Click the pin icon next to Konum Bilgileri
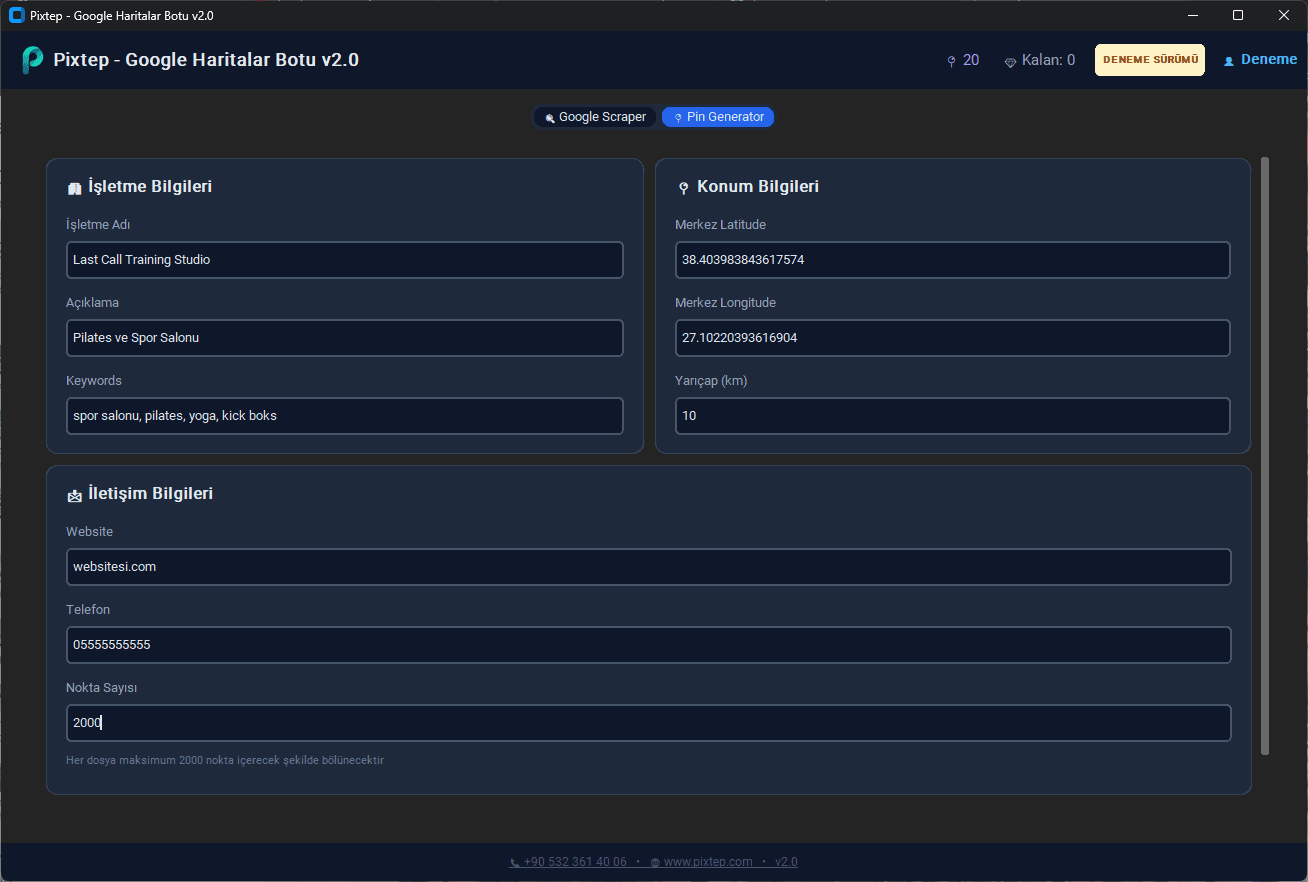The image size is (1308, 882). pyautogui.click(x=684, y=188)
